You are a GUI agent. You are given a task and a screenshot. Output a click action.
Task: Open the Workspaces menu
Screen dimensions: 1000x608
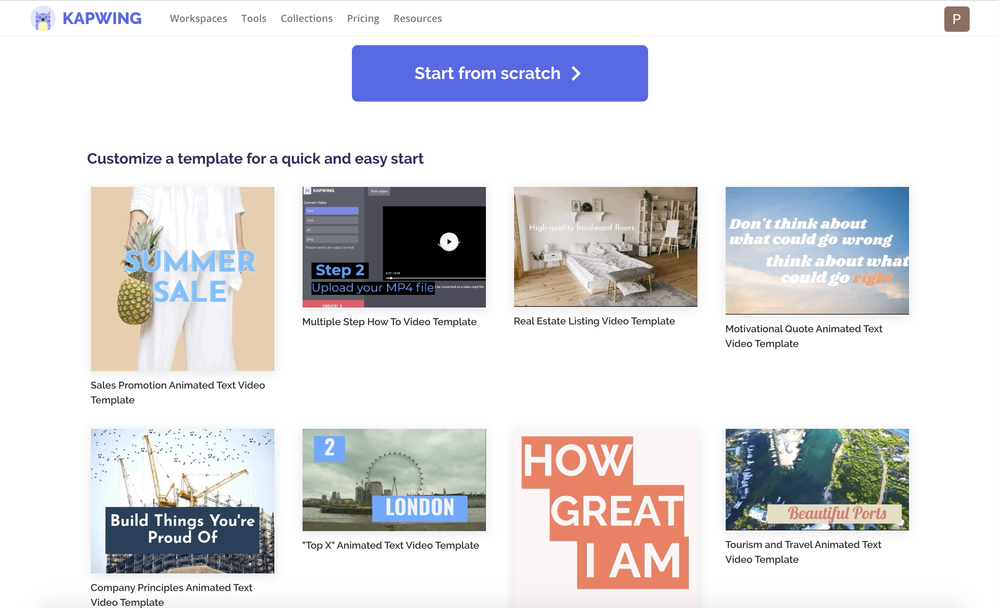(198, 18)
